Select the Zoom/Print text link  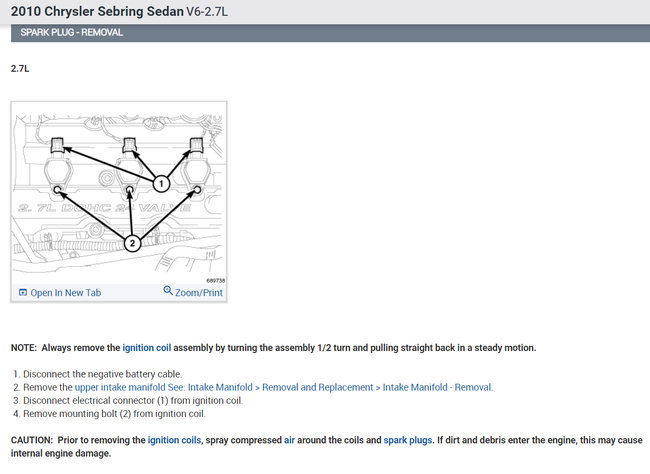coord(199,293)
